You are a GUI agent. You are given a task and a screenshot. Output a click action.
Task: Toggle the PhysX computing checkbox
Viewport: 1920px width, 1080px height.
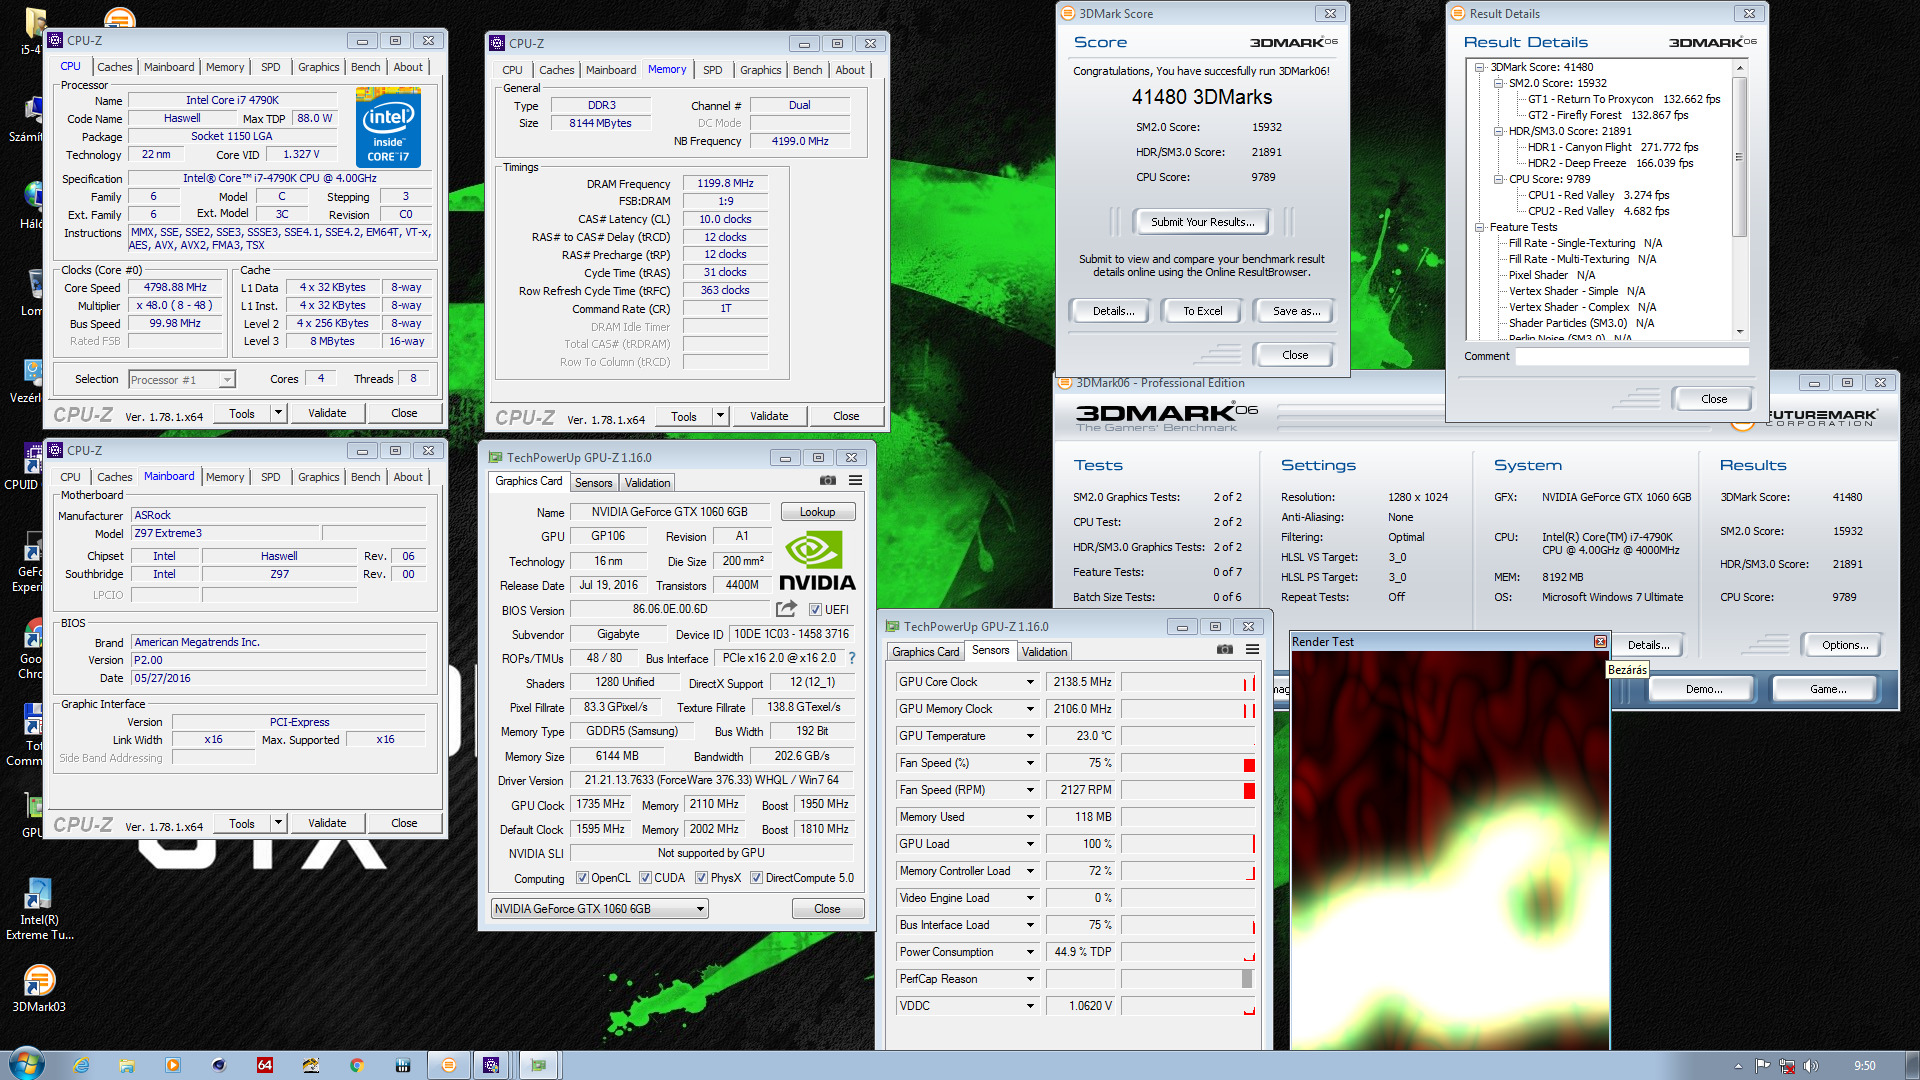(702, 878)
